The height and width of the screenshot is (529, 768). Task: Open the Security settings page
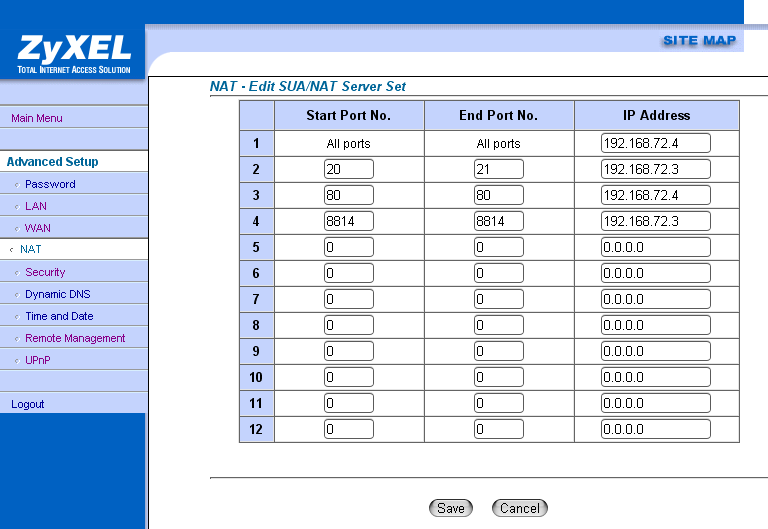coord(45,272)
